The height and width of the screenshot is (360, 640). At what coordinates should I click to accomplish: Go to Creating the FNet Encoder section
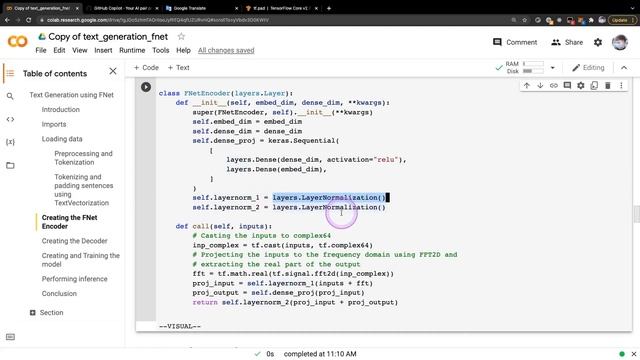pyautogui.click(x=69, y=222)
